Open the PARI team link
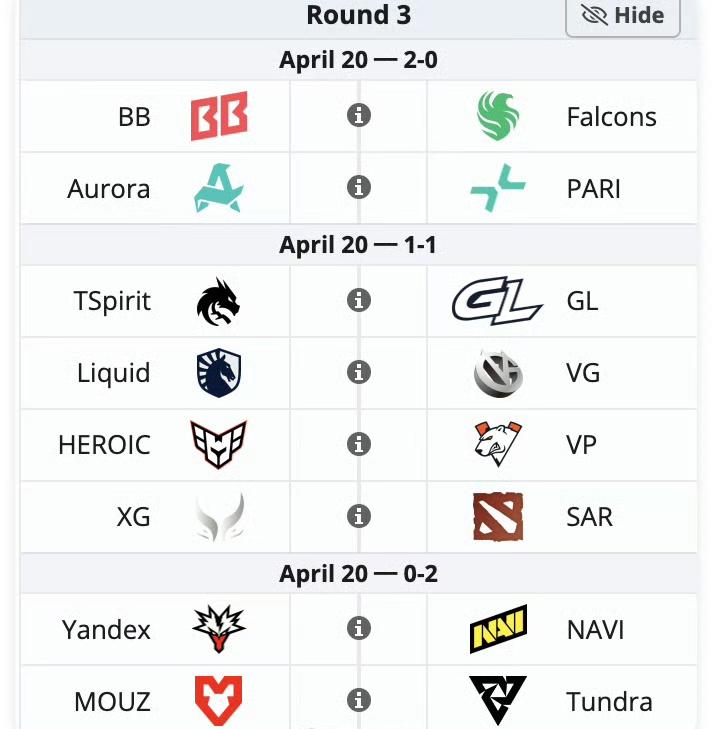The width and height of the screenshot is (712, 729). pos(593,188)
